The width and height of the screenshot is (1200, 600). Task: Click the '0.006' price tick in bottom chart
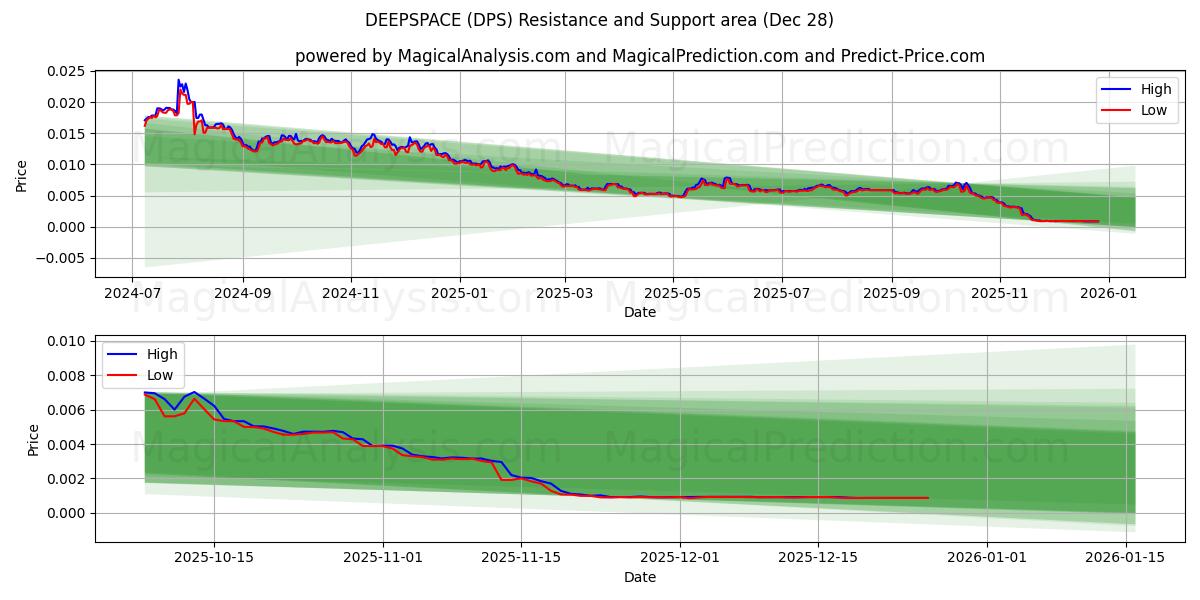pyautogui.click(x=68, y=411)
